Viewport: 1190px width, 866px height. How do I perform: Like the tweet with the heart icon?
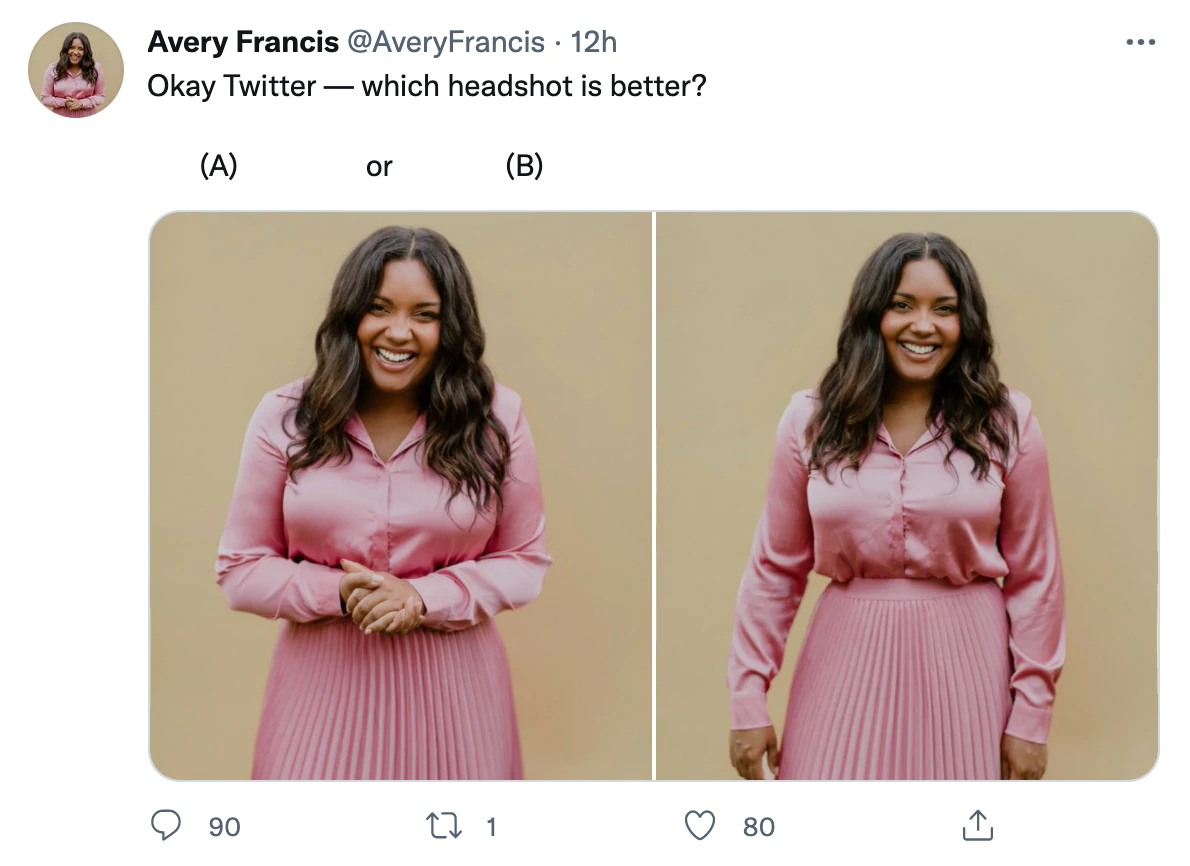click(x=700, y=826)
